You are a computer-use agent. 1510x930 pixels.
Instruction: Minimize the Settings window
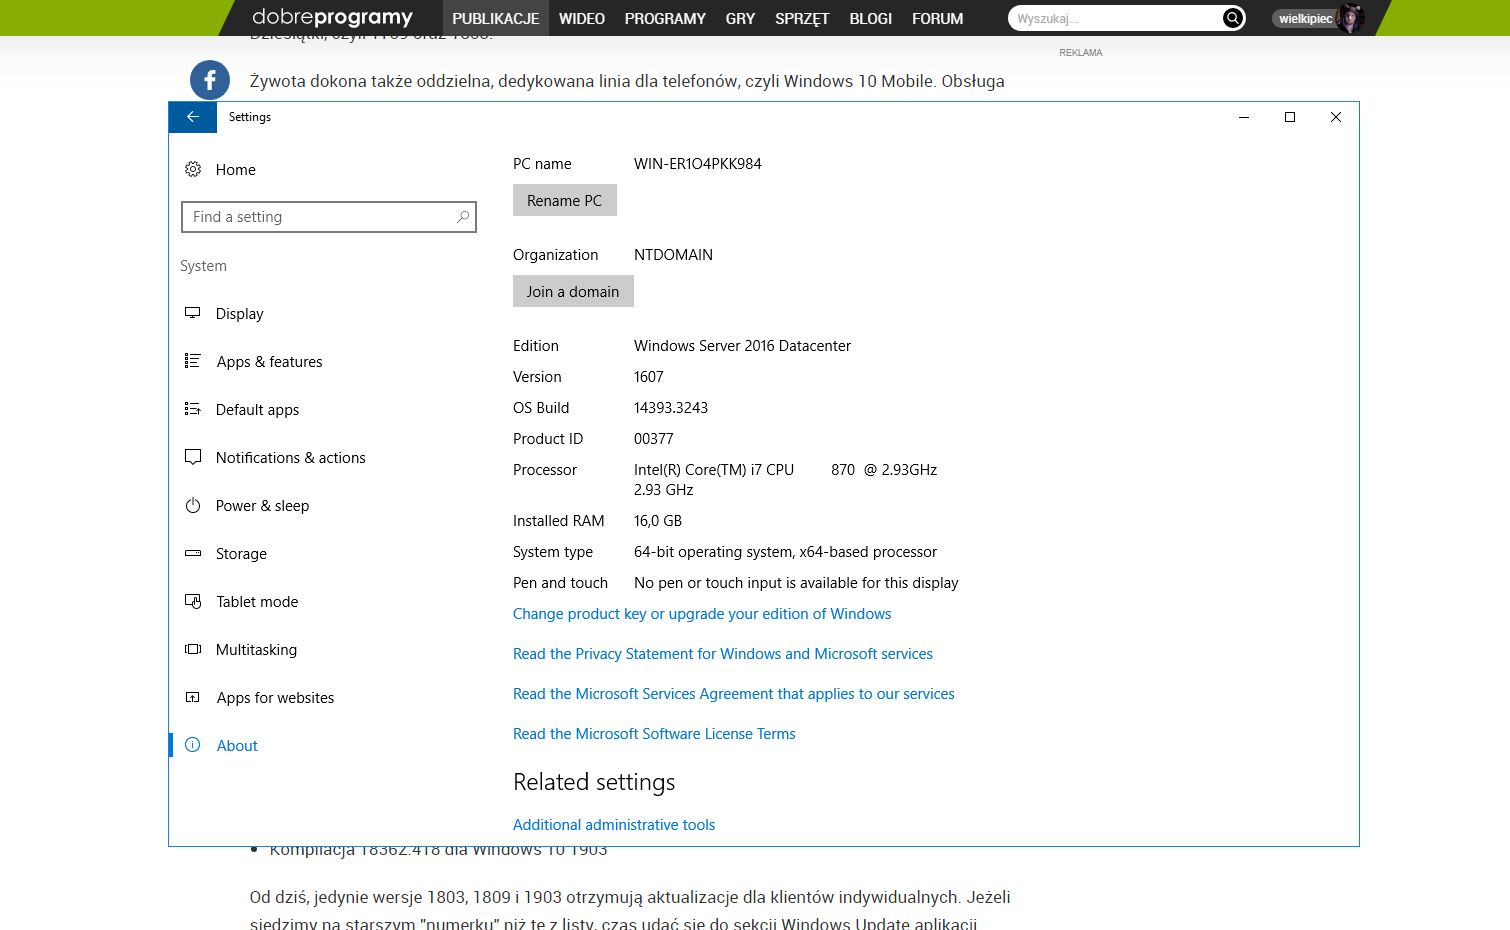pos(1244,117)
